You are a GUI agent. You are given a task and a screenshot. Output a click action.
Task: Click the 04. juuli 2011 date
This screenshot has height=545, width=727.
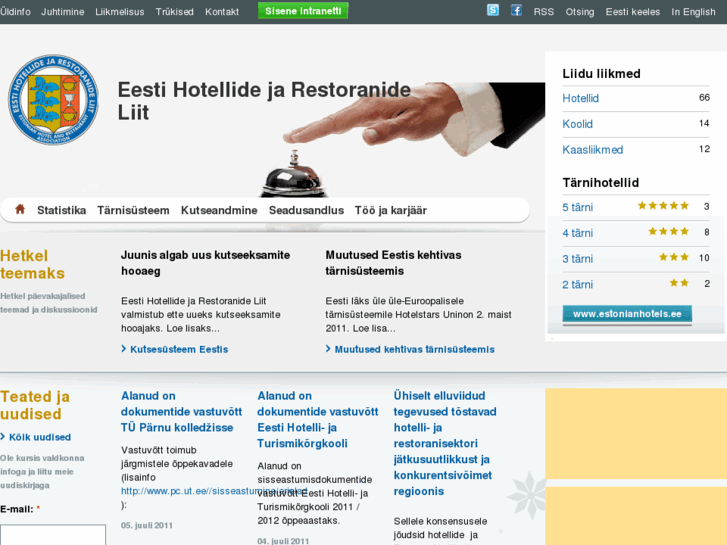[x=283, y=541]
